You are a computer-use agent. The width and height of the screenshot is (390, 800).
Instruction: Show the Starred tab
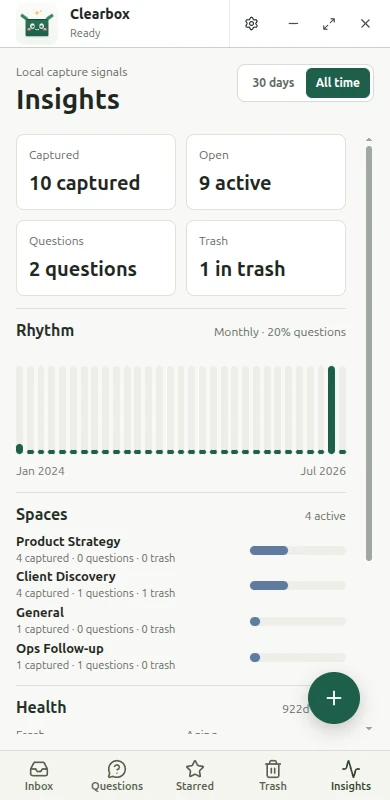195,776
